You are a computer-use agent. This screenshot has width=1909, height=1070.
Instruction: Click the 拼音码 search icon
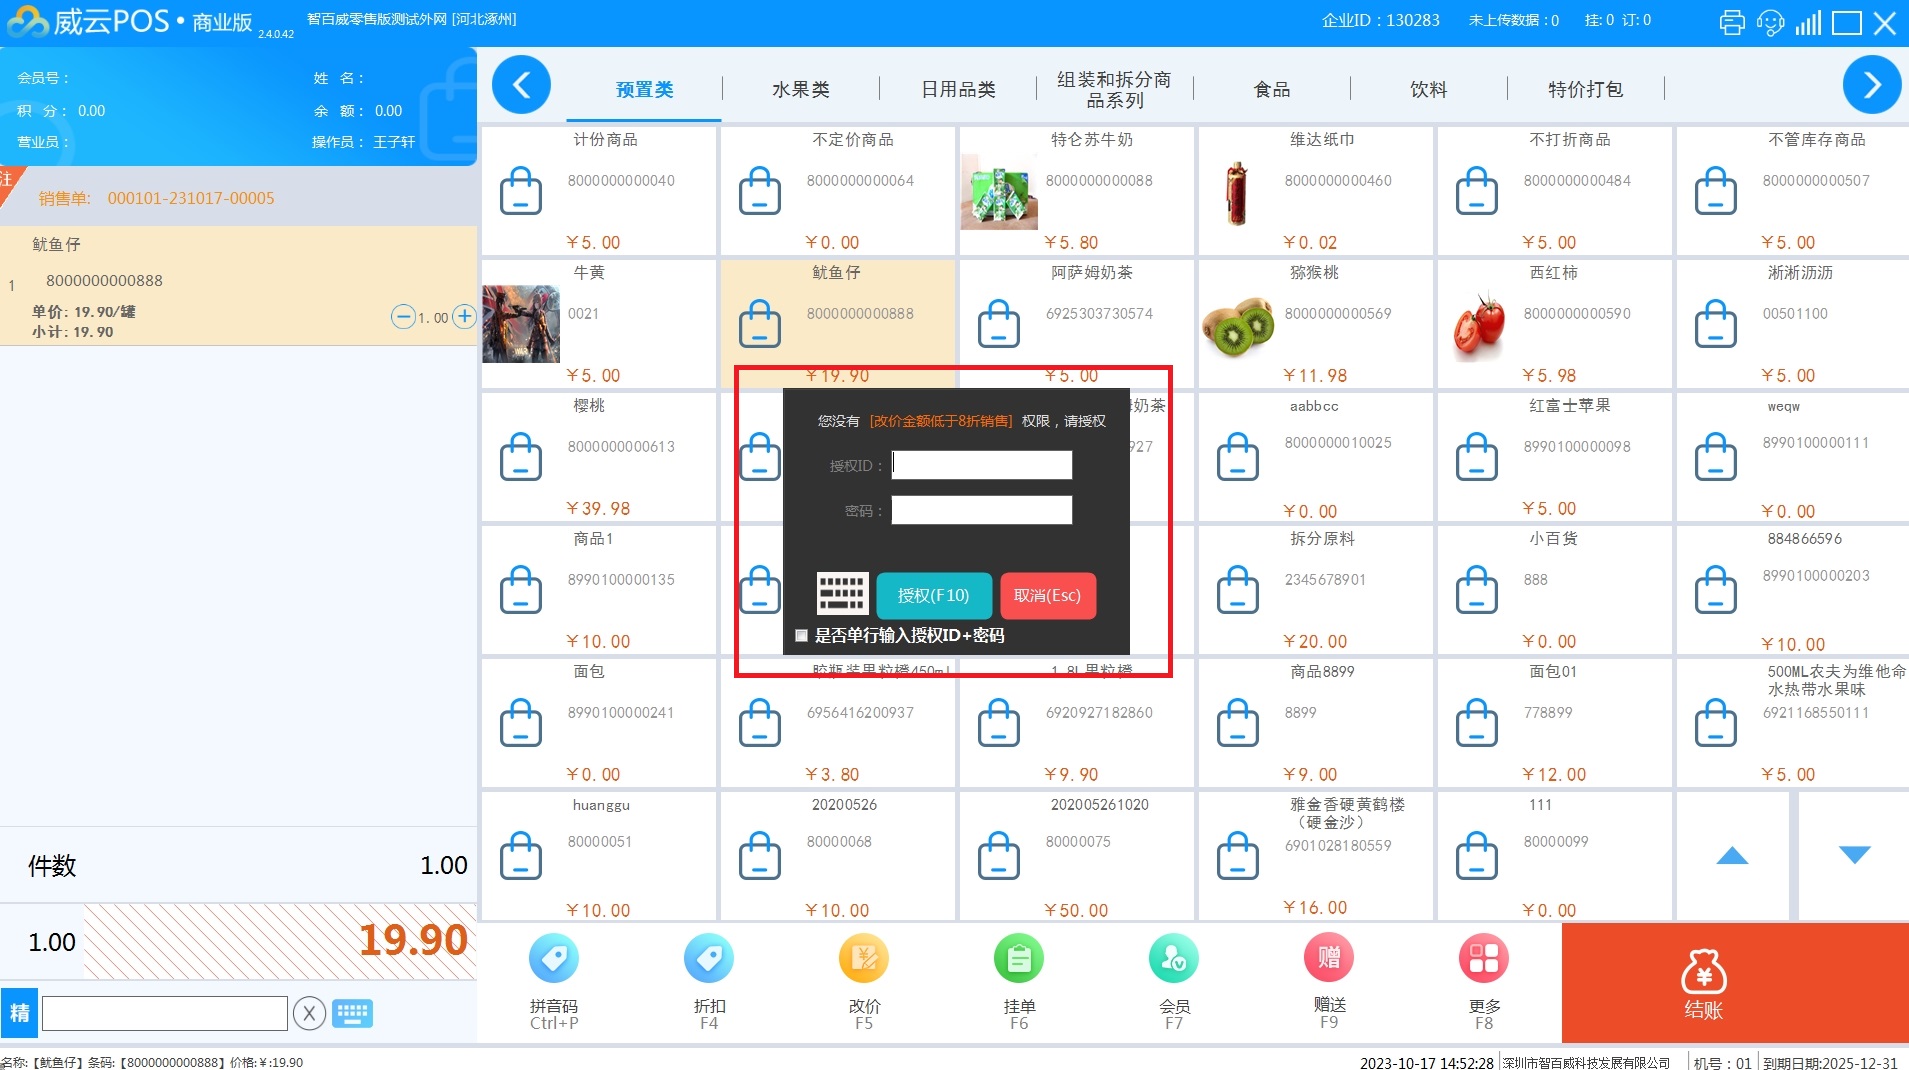pos(553,959)
